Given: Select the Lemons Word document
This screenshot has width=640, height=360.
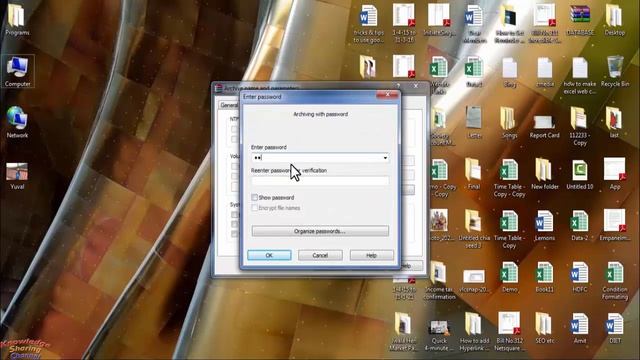Looking at the screenshot, I should (544, 225).
